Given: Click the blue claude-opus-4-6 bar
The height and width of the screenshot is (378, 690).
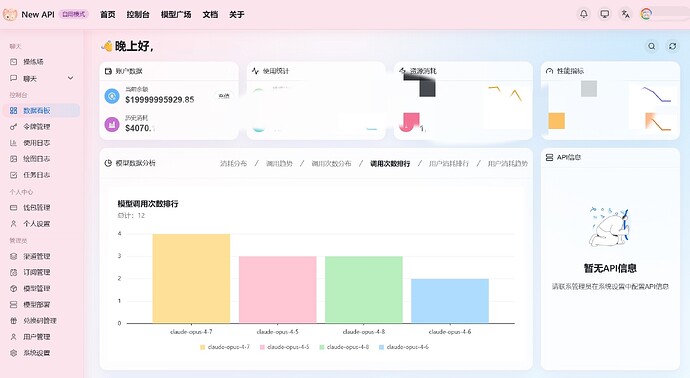Looking at the screenshot, I should (450, 301).
